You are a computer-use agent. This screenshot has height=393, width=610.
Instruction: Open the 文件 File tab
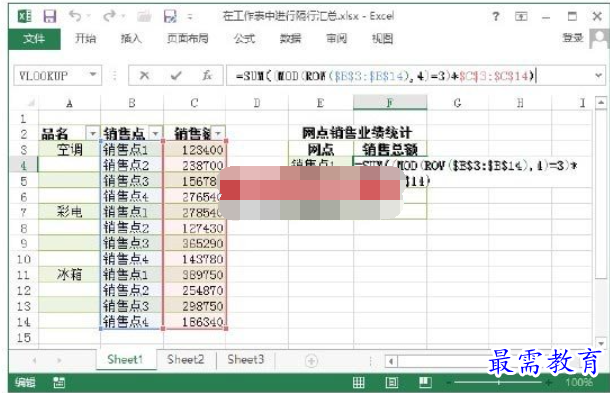(x=34, y=39)
